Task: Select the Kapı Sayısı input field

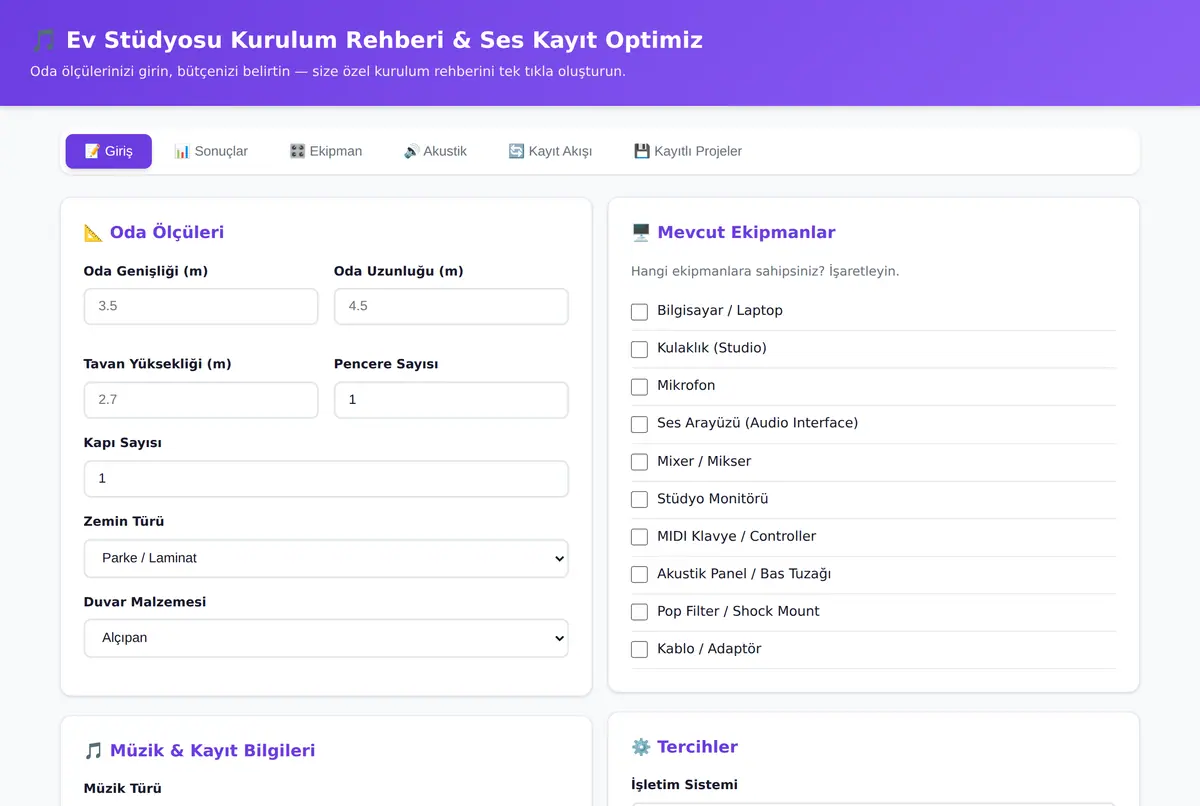Action: 326,478
